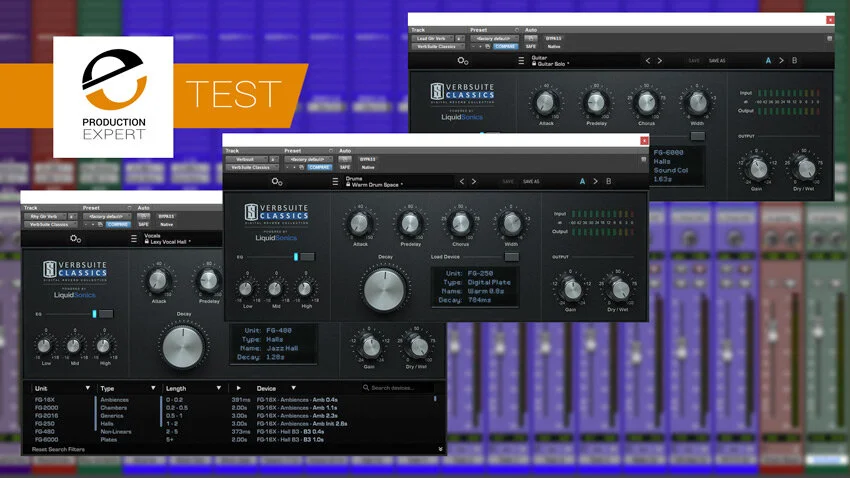
Task: Click the Production Expert logo
Action: 113,97
